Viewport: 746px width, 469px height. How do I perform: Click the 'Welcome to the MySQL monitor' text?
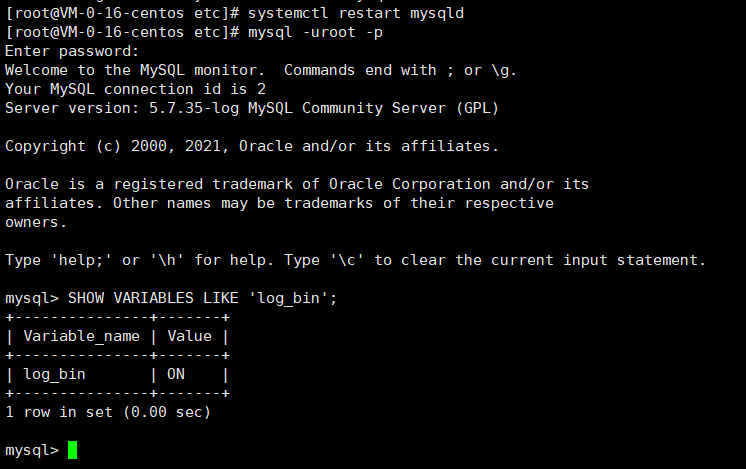(135, 70)
